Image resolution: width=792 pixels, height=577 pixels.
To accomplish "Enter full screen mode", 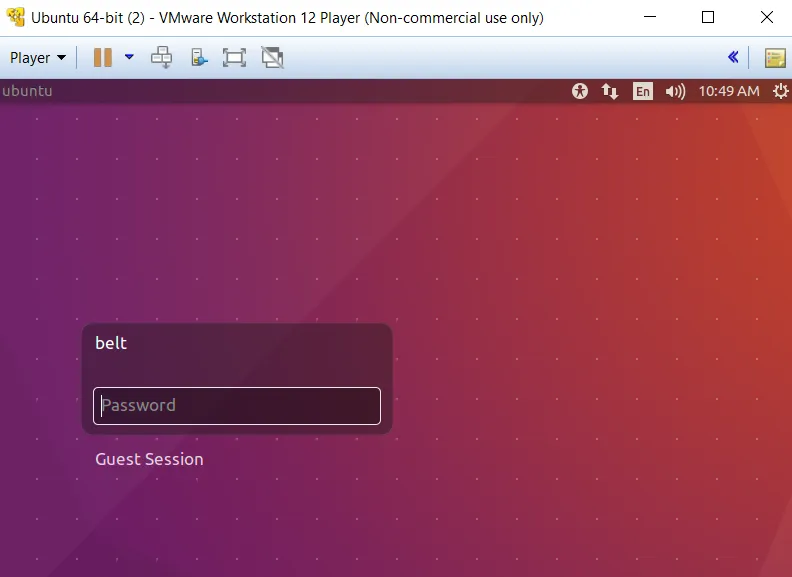I will click(x=234, y=58).
